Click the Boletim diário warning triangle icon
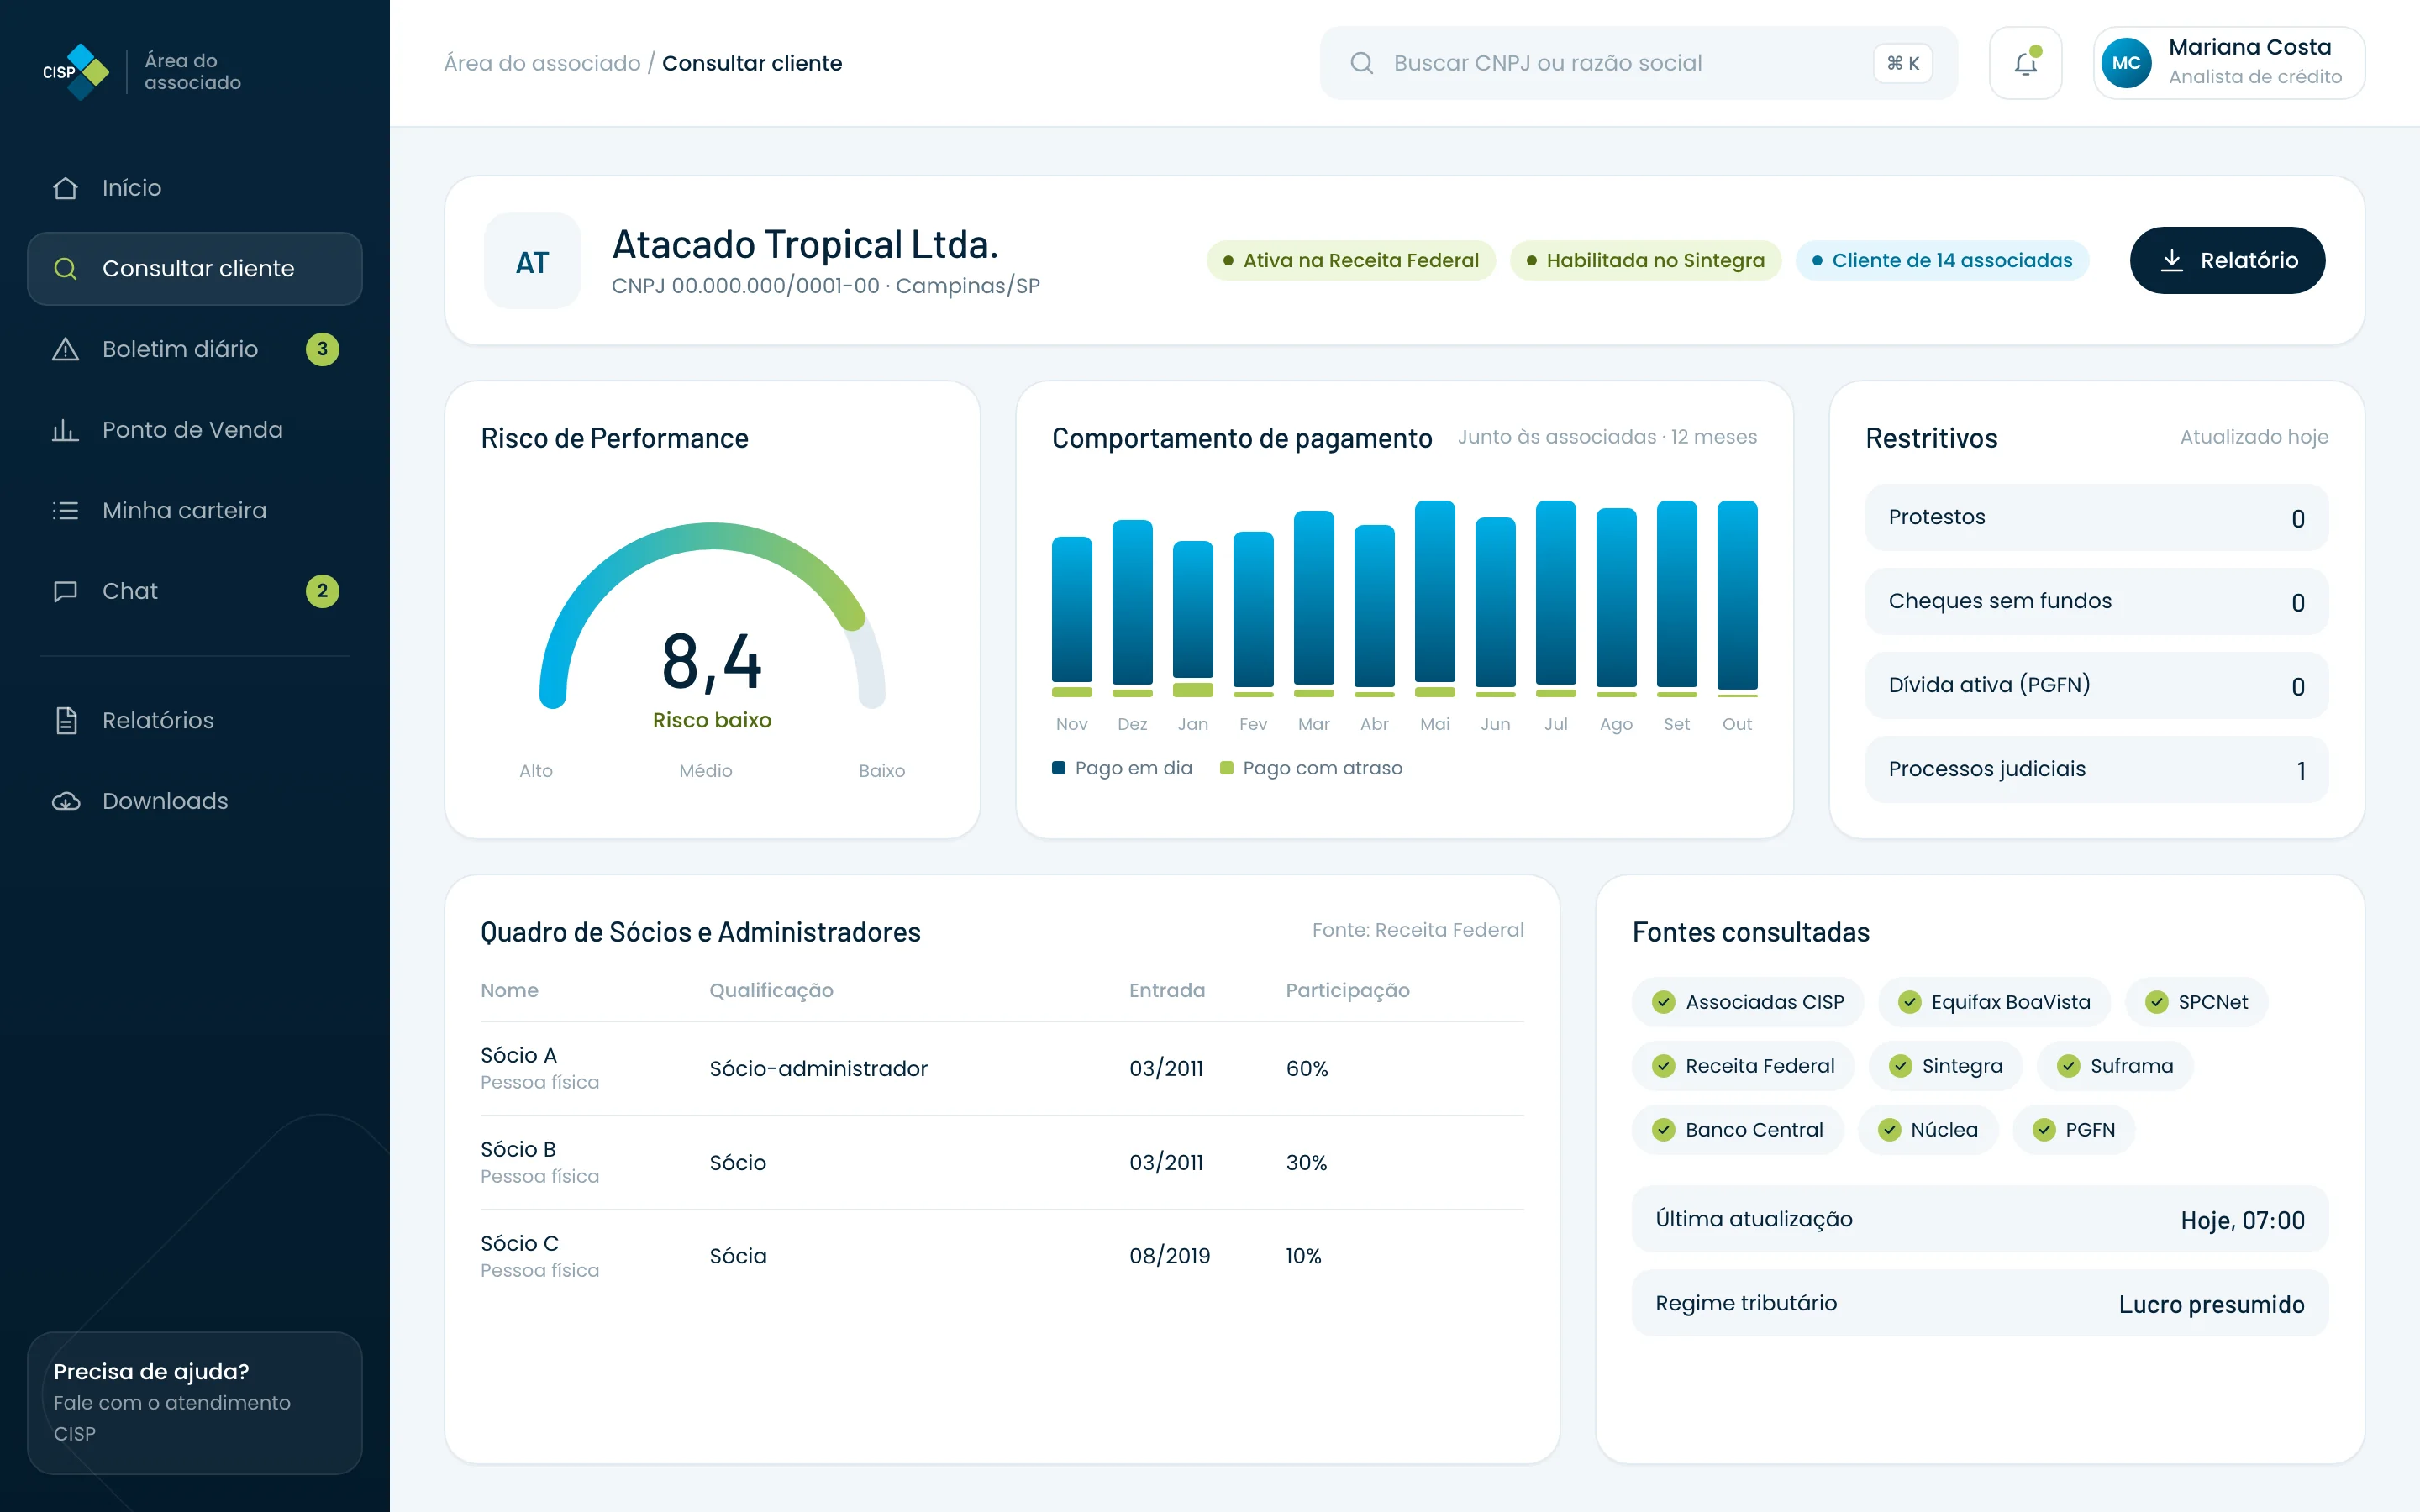Screen dimensions: 2420x1512 [x=65, y=349]
